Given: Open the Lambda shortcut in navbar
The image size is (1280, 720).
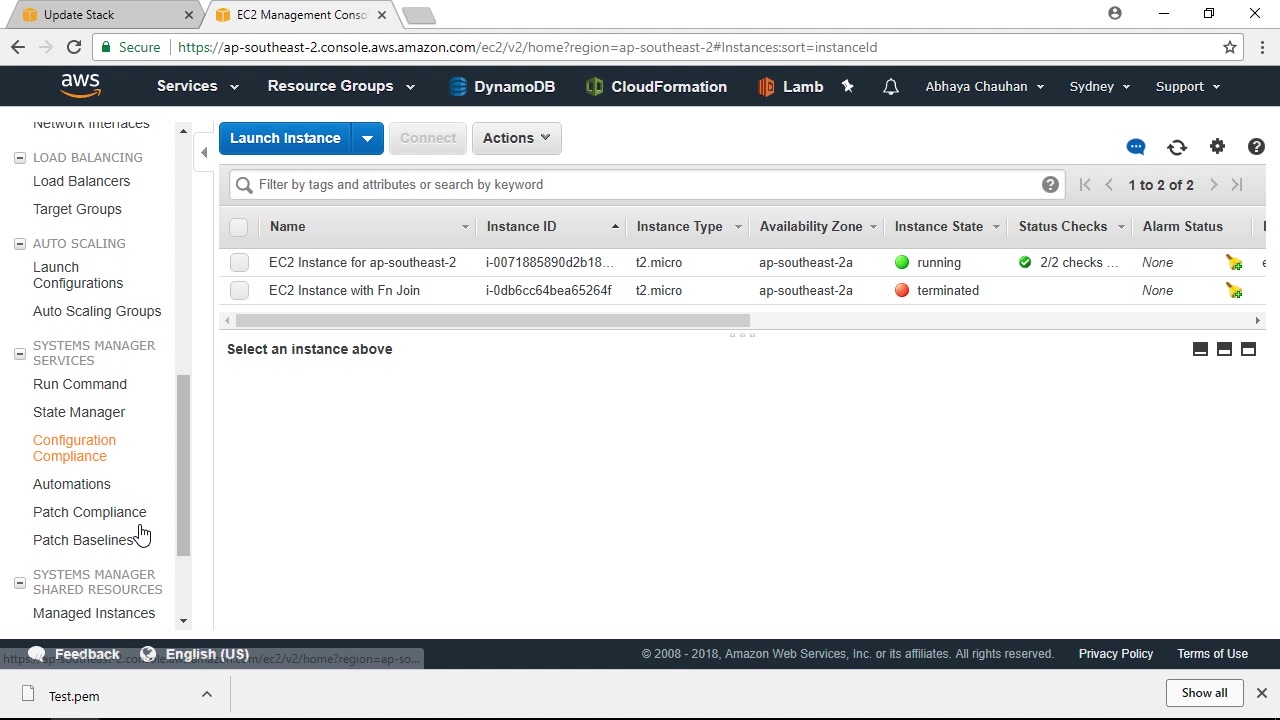Looking at the screenshot, I should coord(790,87).
